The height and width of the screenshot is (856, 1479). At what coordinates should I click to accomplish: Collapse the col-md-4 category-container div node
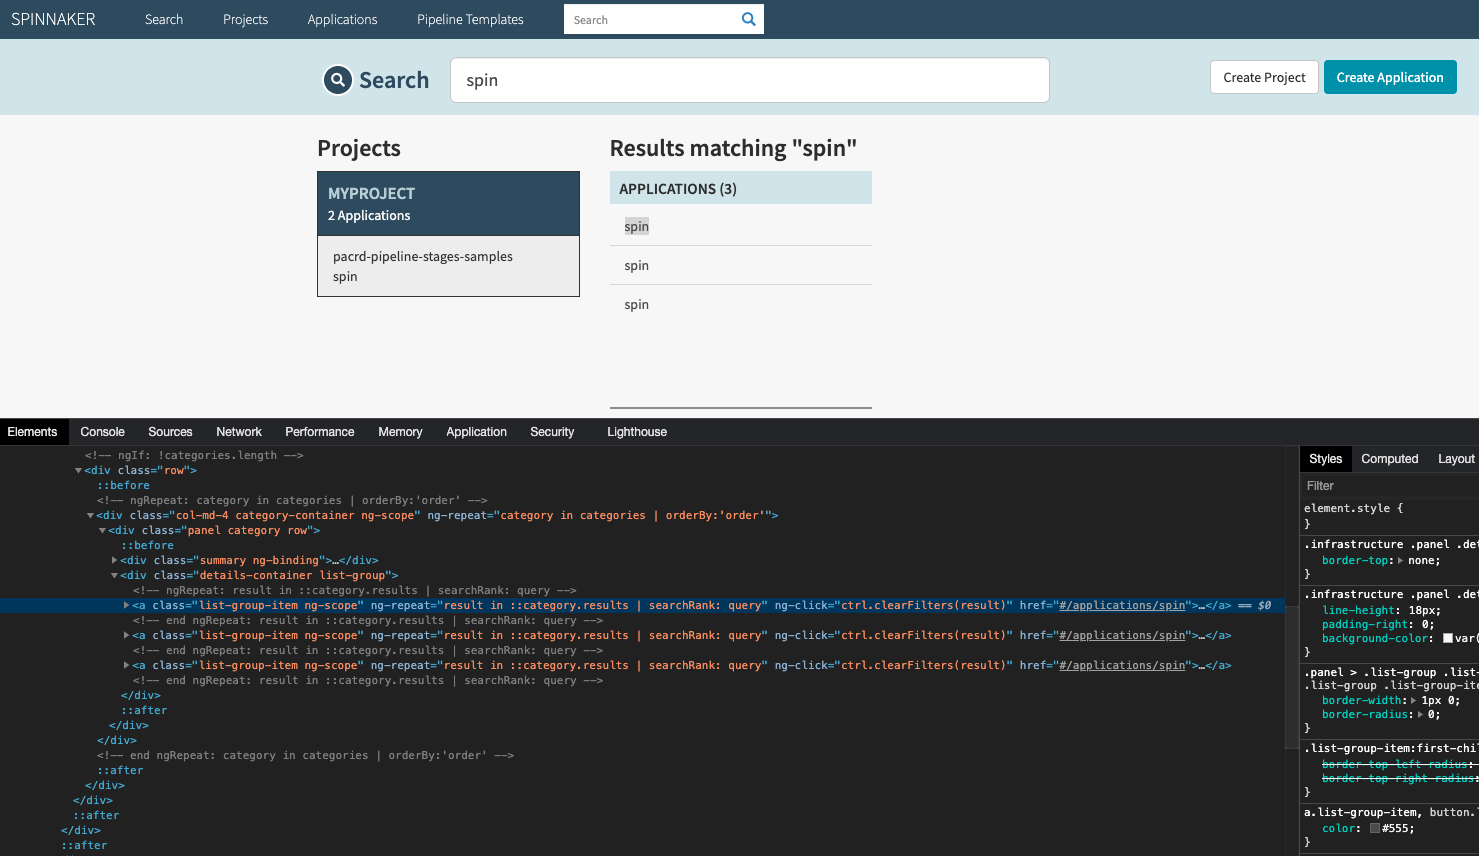(x=90, y=515)
